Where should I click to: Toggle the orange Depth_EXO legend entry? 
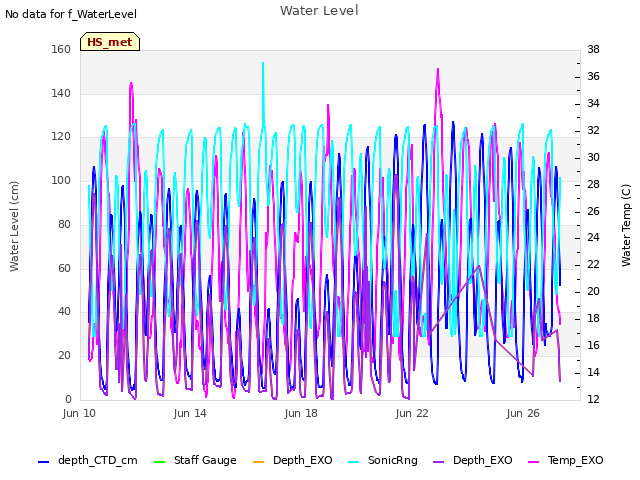(293, 460)
